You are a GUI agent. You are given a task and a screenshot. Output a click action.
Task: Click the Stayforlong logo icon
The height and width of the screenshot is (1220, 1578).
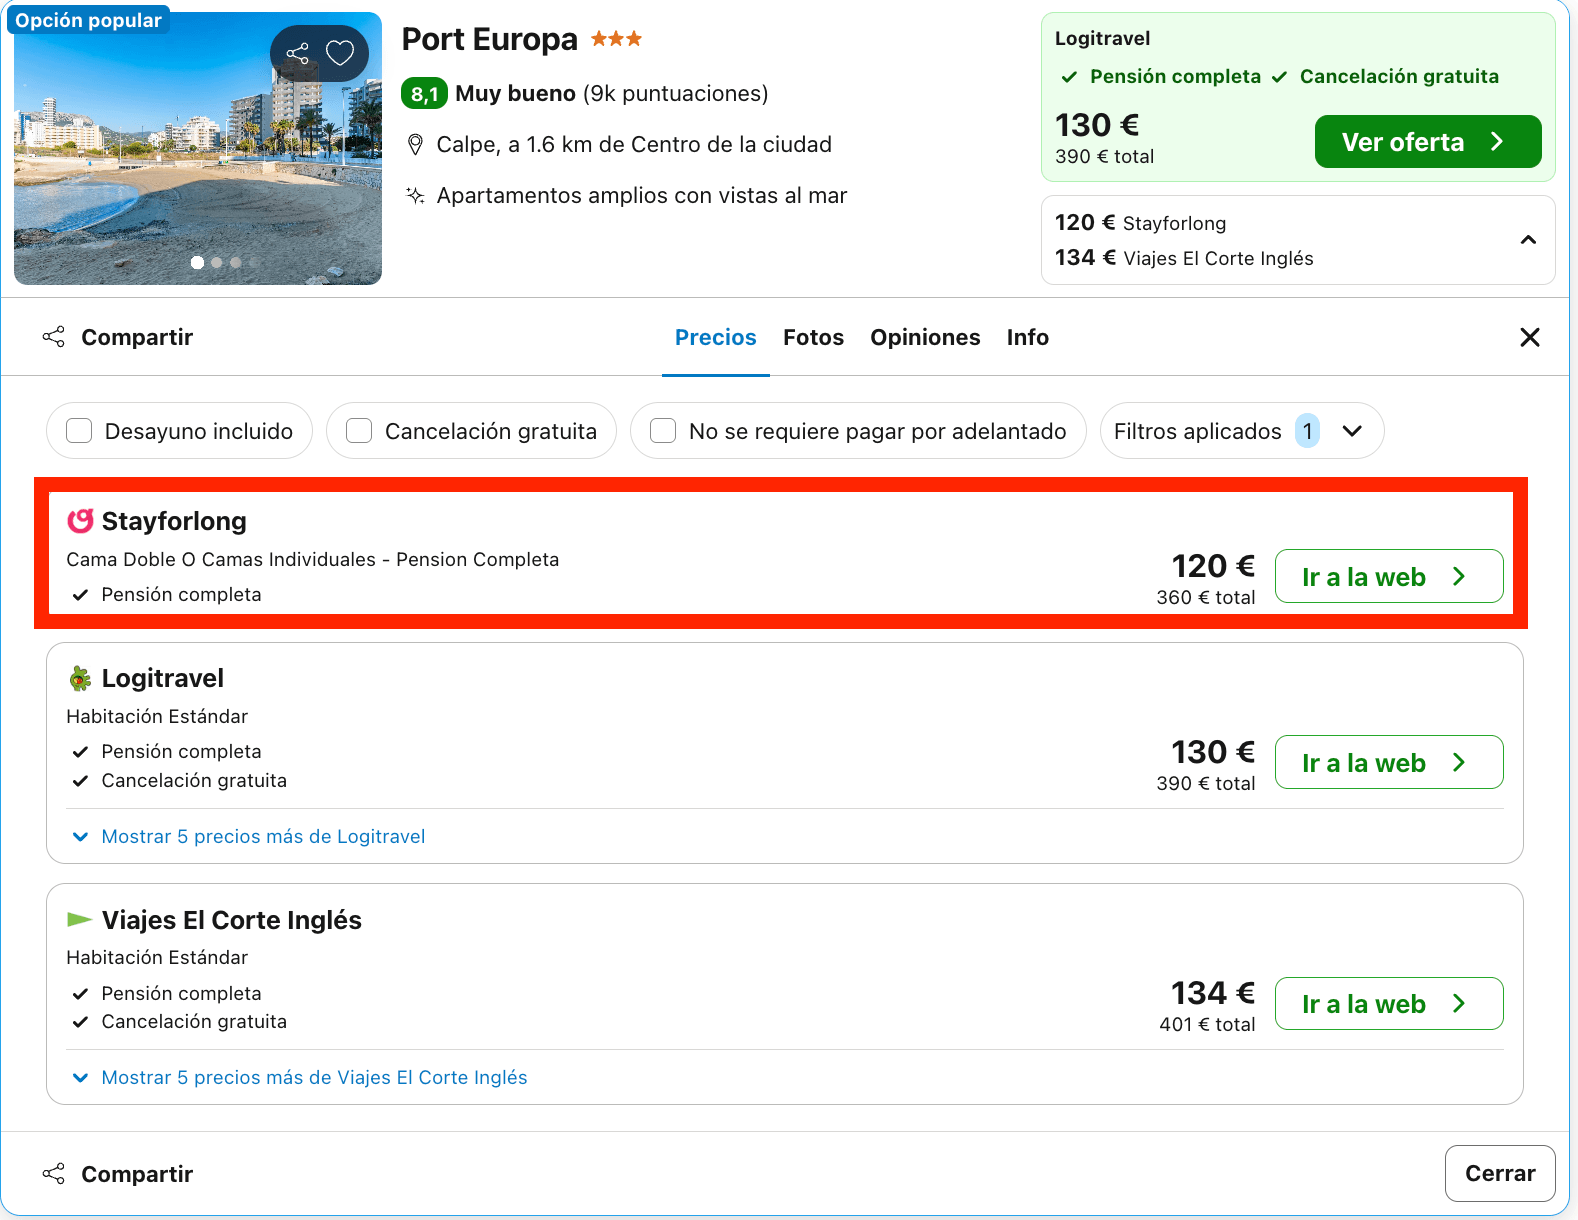tap(80, 521)
